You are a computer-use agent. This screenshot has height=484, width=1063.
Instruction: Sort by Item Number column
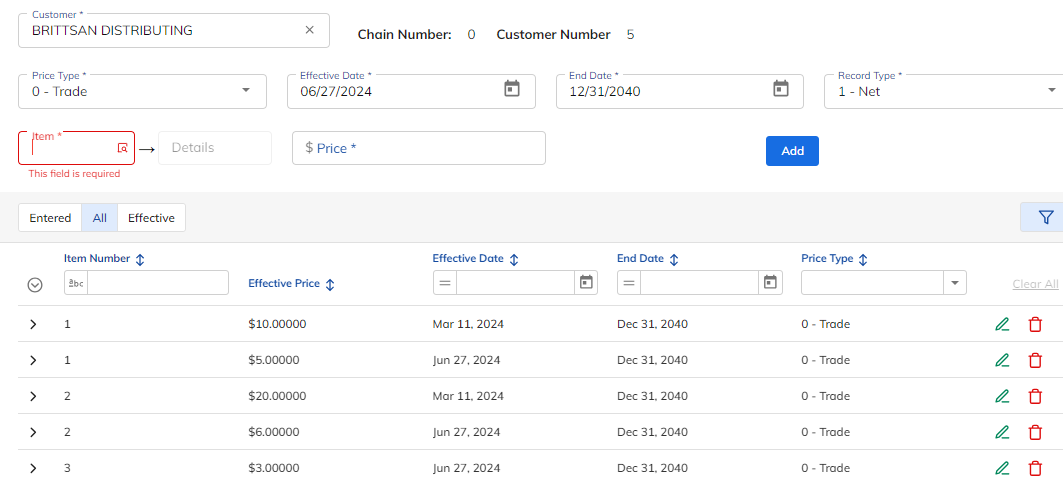pyautogui.click(x=140, y=259)
